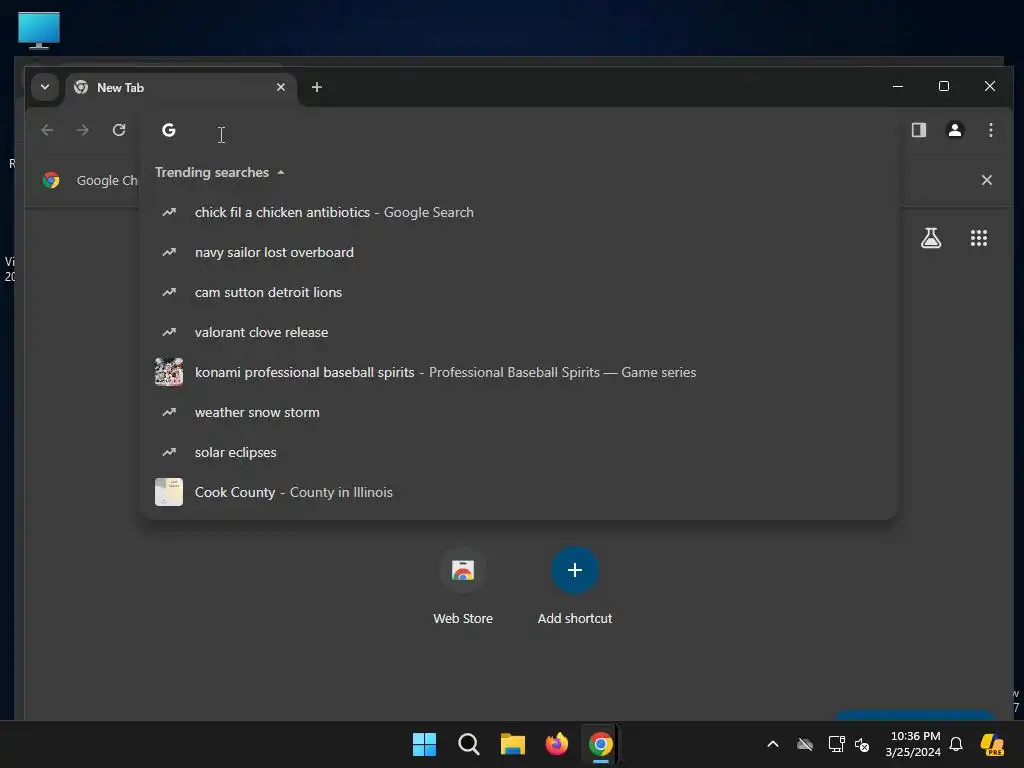
Task: Choose 'solar eclipses' suggestion
Action: coord(519,452)
